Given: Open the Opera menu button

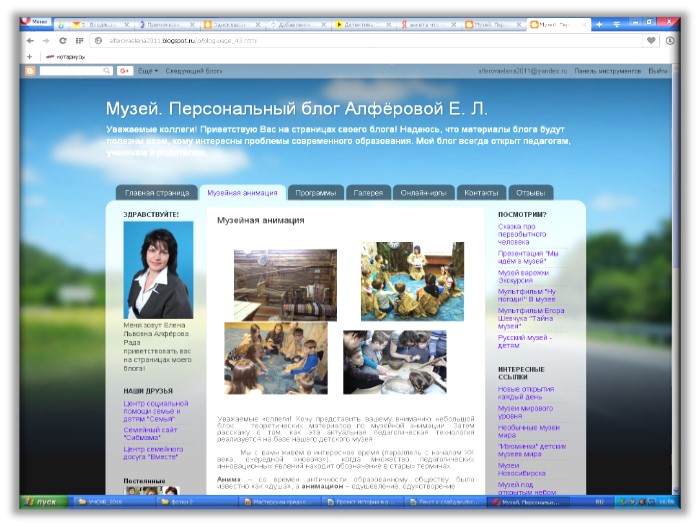Looking at the screenshot, I should coord(38,22).
